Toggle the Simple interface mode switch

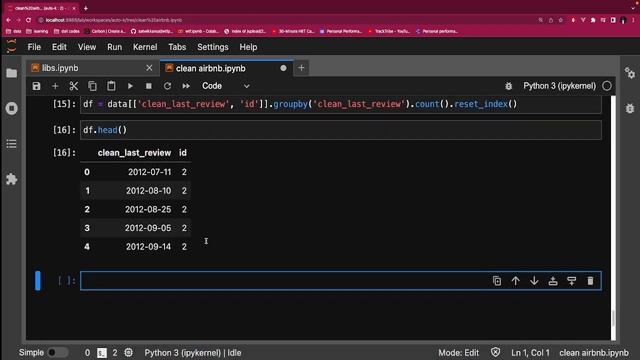tap(57, 353)
